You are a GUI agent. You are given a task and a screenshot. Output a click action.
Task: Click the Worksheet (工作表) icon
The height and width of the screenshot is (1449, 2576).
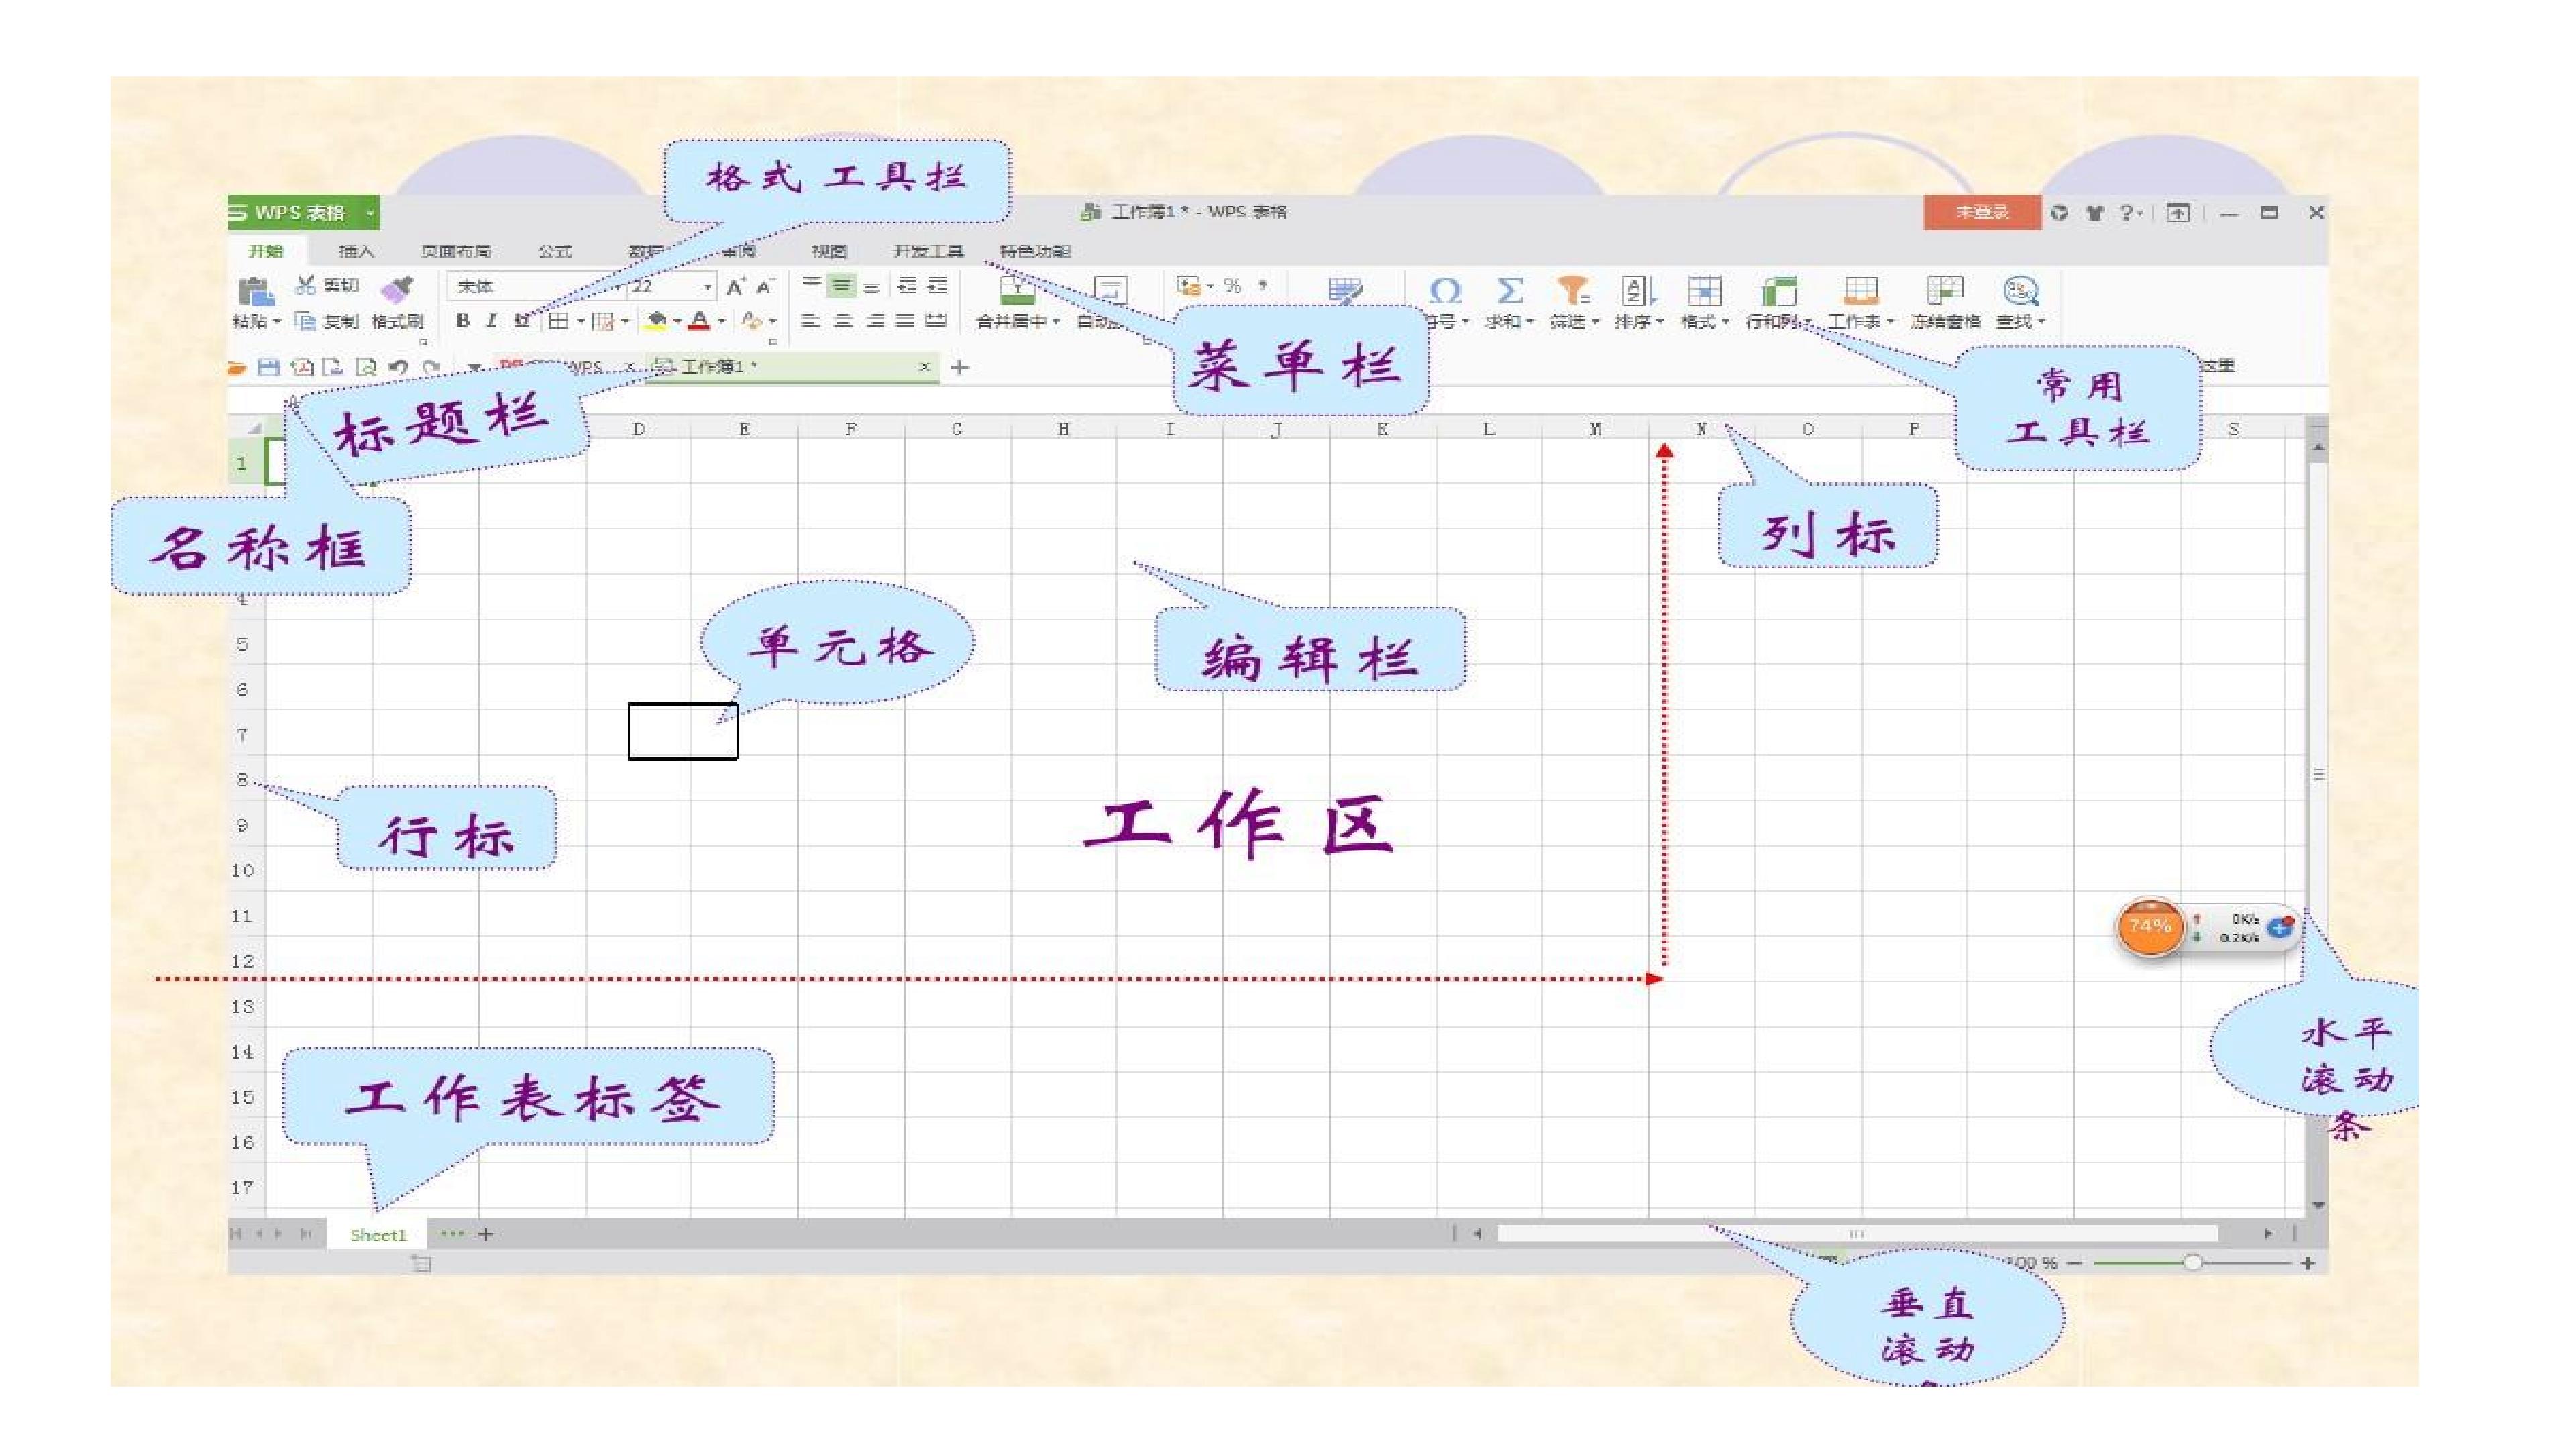1861,291
